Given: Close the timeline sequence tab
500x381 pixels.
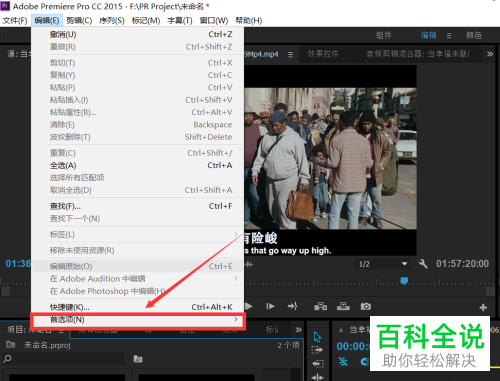Looking at the screenshot, I should pyautogui.click(x=341, y=330).
